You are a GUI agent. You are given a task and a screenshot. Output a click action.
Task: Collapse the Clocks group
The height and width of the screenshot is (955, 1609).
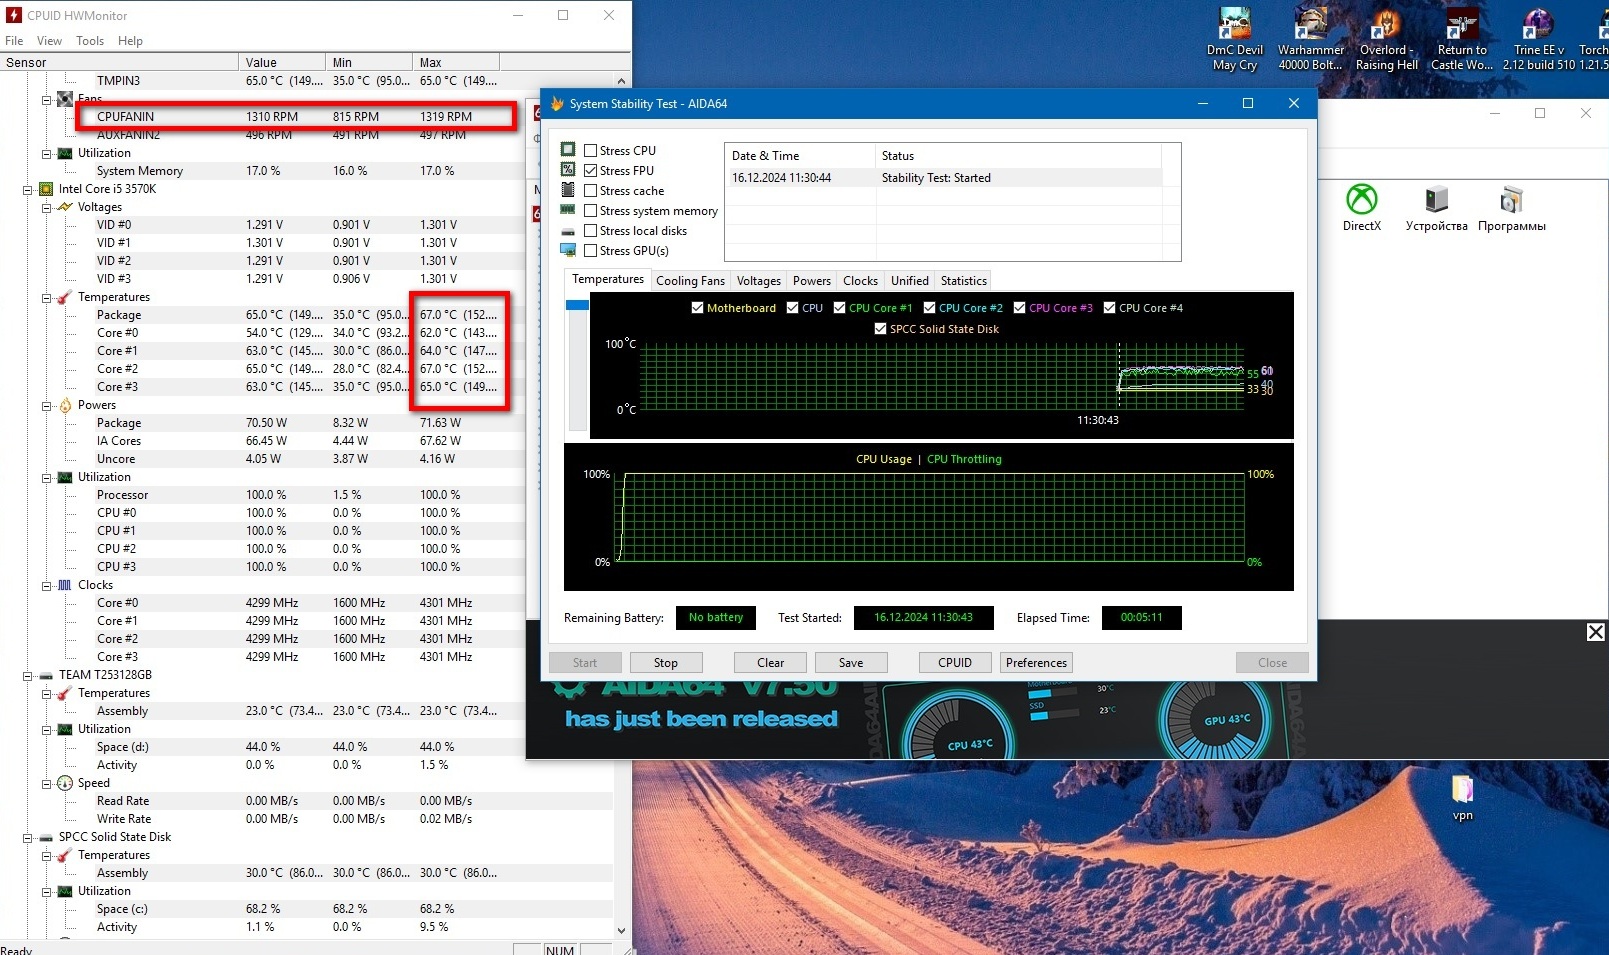[46, 585]
